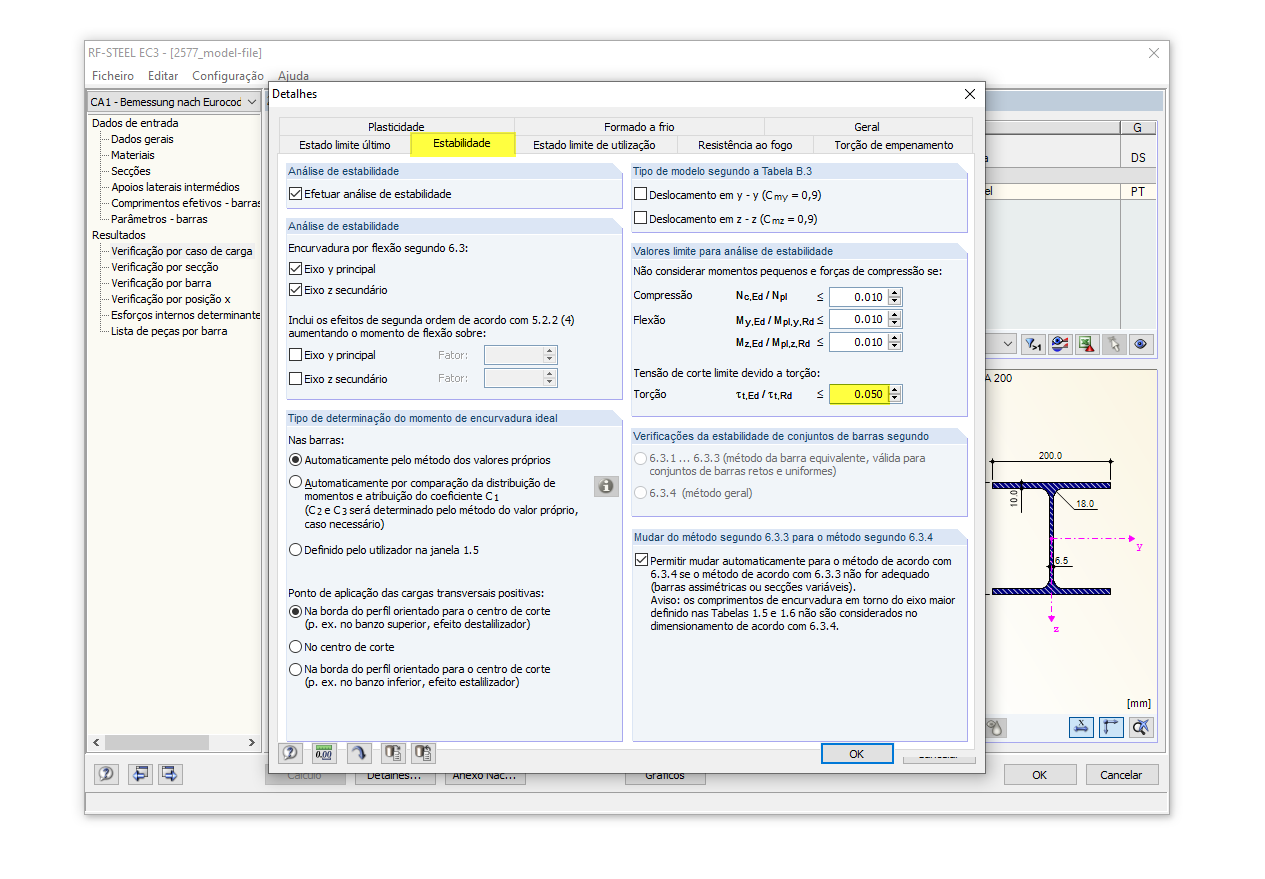The width and height of the screenshot is (1265, 879).
Task: Toggle the eye view icon in toolbar
Action: tap(1140, 344)
